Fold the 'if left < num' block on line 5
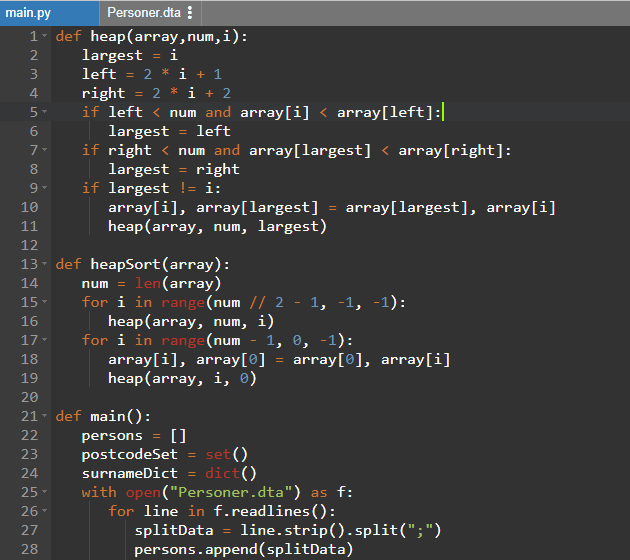 coord(44,112)
